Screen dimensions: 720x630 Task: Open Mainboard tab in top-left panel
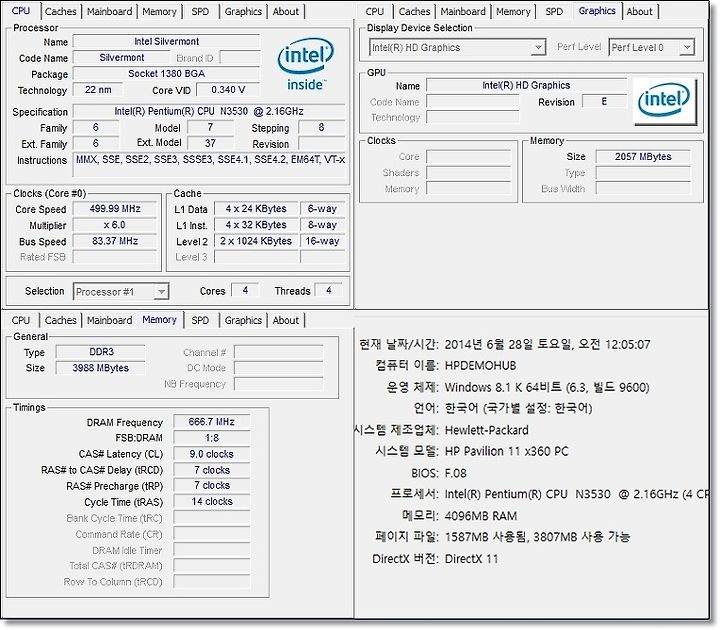click(109, 11)
